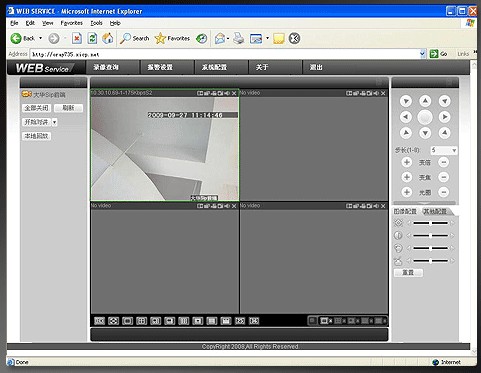Screen dimensions: 481x373
Task: Adjust the brightness slider (first image slider)
Action: pos(430,223)
